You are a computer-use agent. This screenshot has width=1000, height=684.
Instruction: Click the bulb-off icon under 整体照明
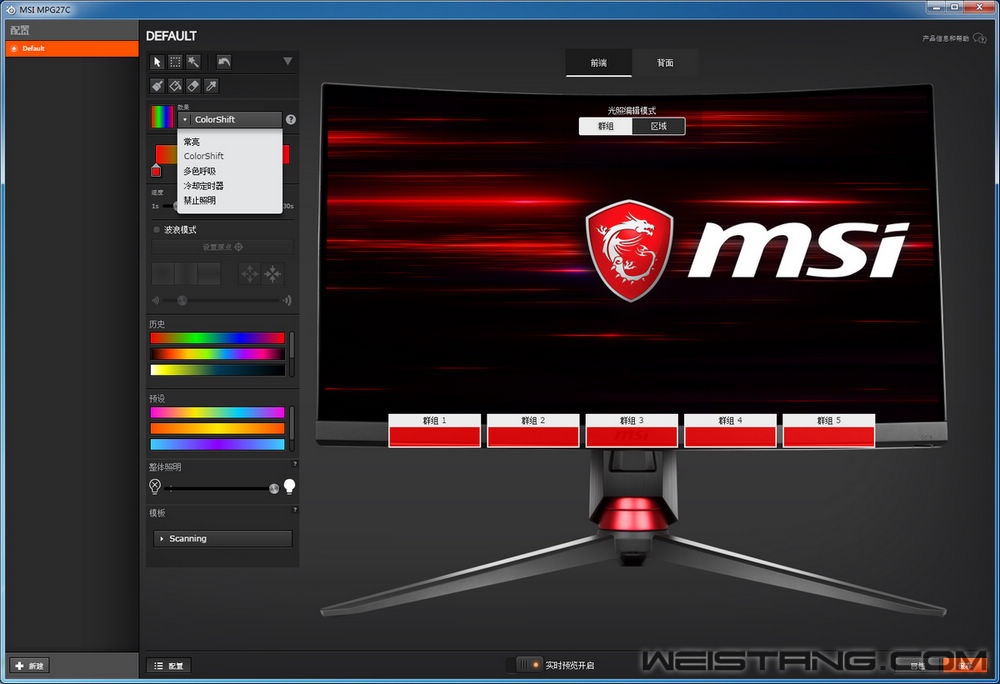coord(155,486)
